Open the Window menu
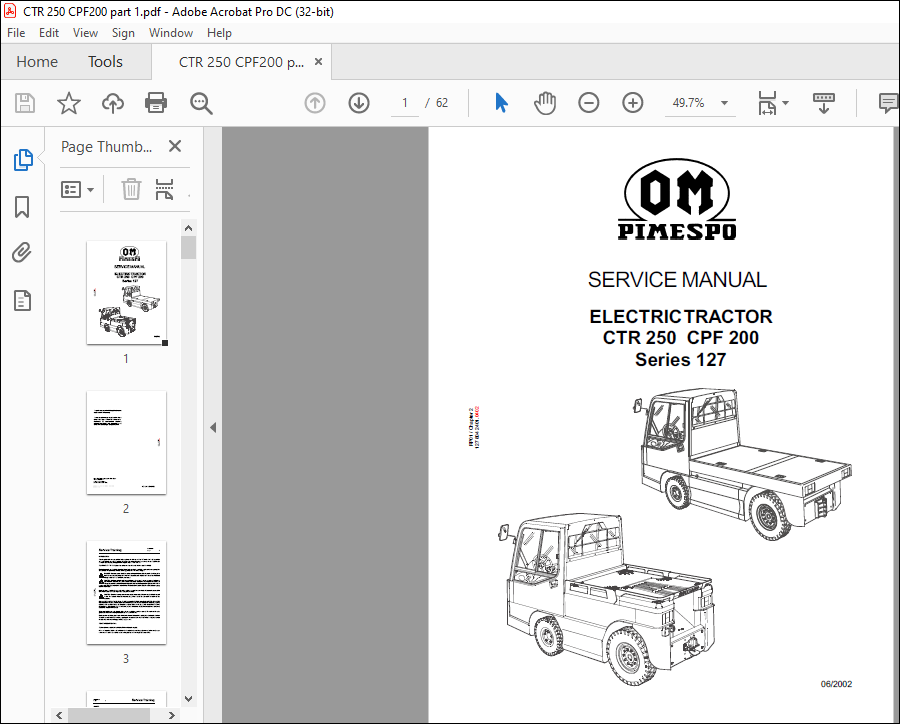The height and width of the screenshot is (724, 900). tap(170, 33)
